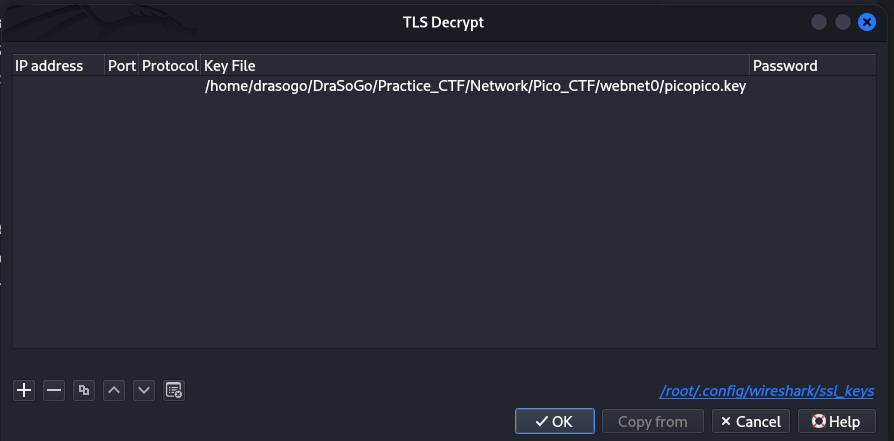894x441 pixels.
Task: Sort by the Port column header
Action: (122, 66)
